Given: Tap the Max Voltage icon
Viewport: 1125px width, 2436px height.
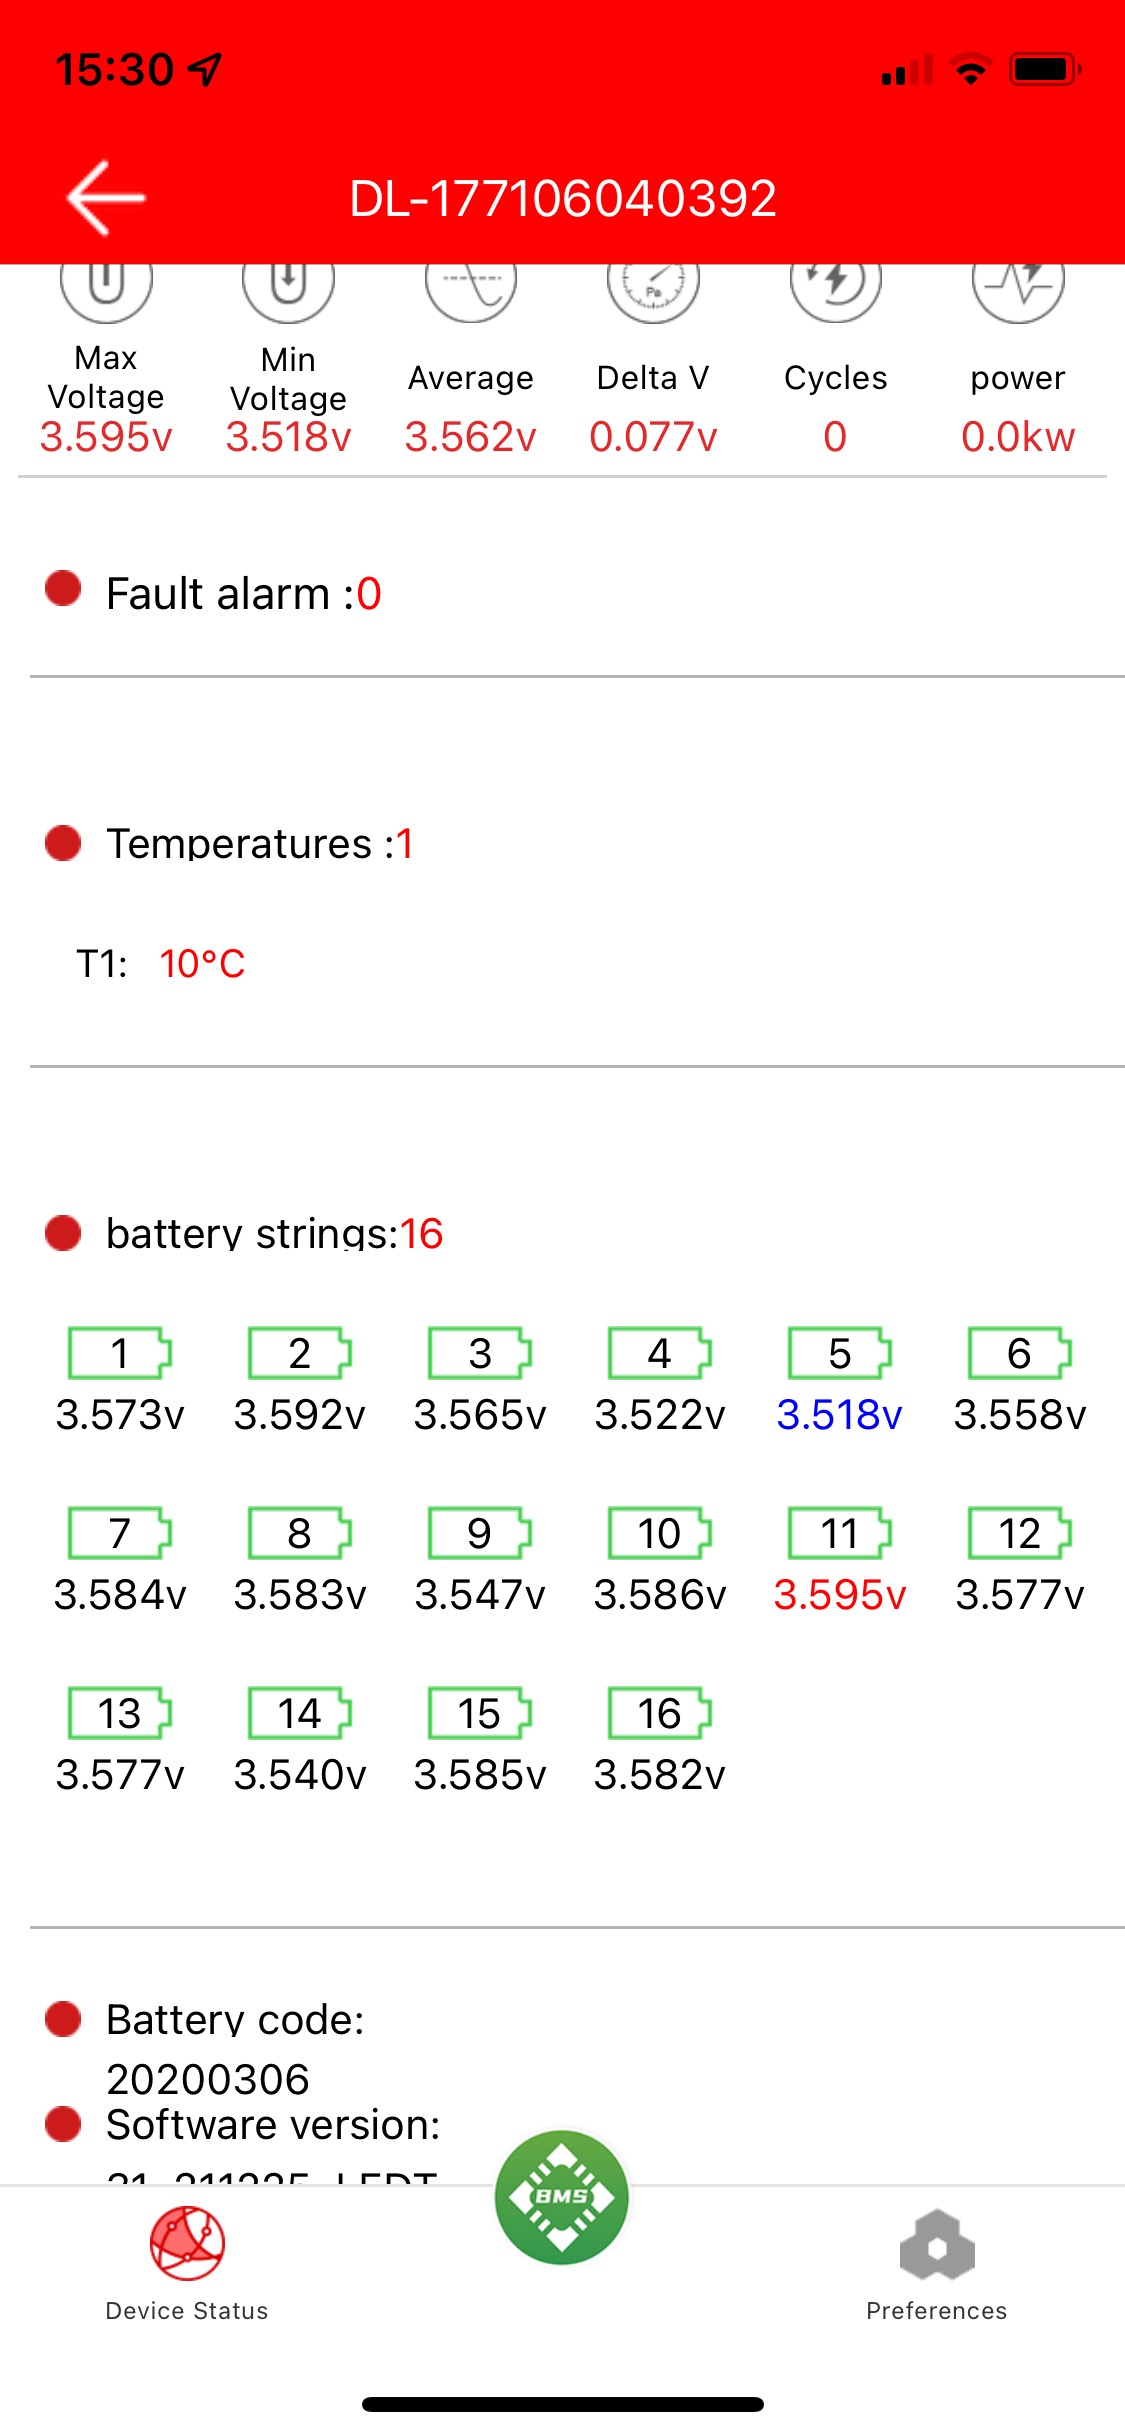Looking at the screenshot, I should point(106,286).
